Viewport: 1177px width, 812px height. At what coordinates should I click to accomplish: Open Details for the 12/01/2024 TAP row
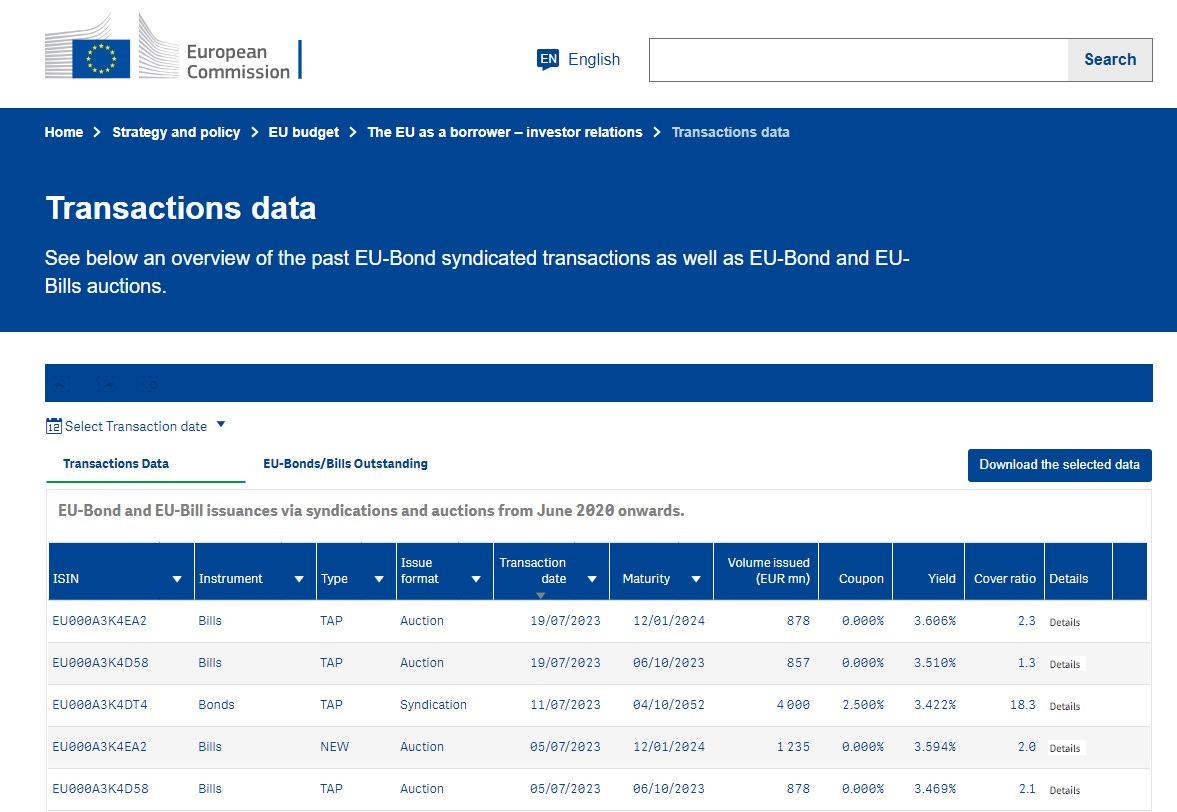[x=1064, y=622]
